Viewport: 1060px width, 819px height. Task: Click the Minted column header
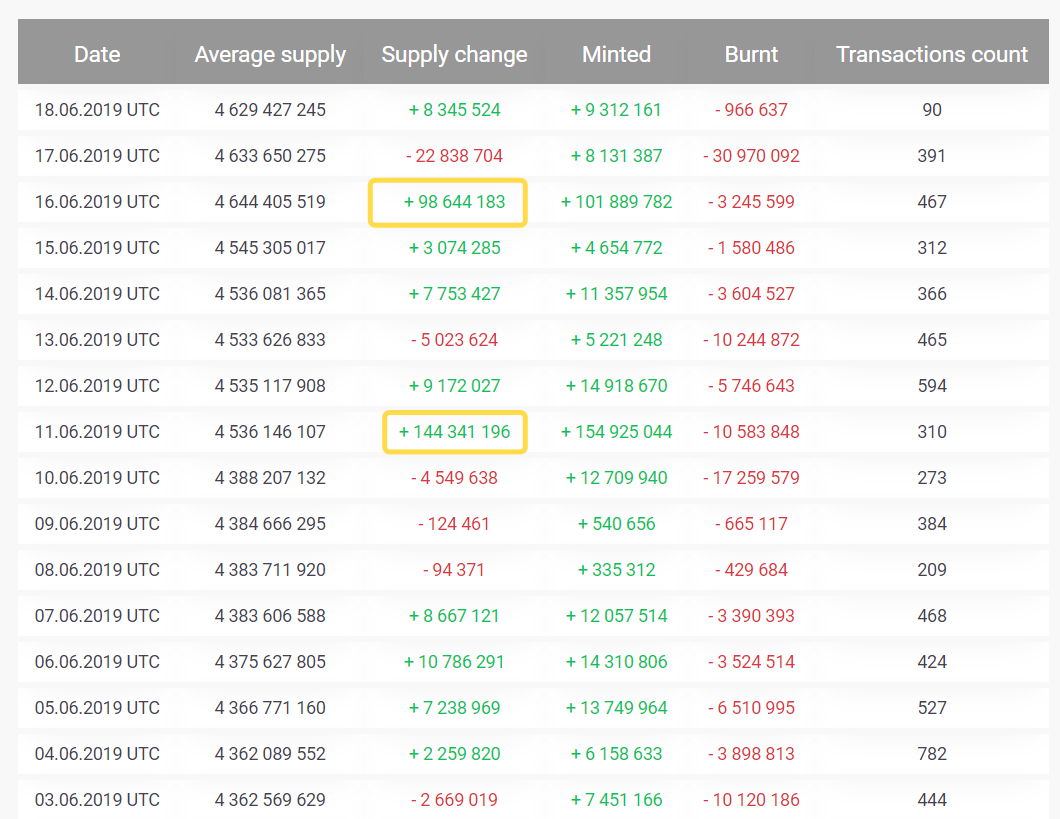(x=617, y=54)
